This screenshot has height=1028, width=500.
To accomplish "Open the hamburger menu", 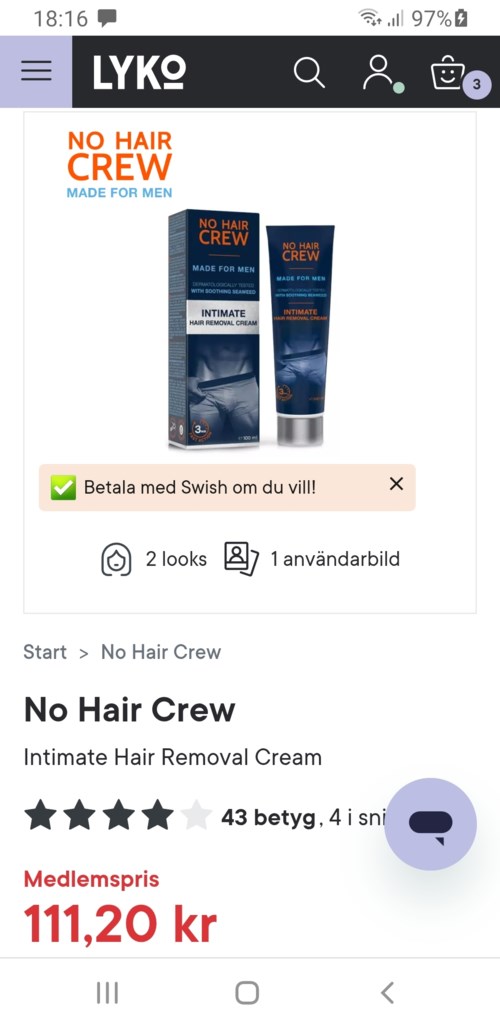I will (x=36, y=71).
